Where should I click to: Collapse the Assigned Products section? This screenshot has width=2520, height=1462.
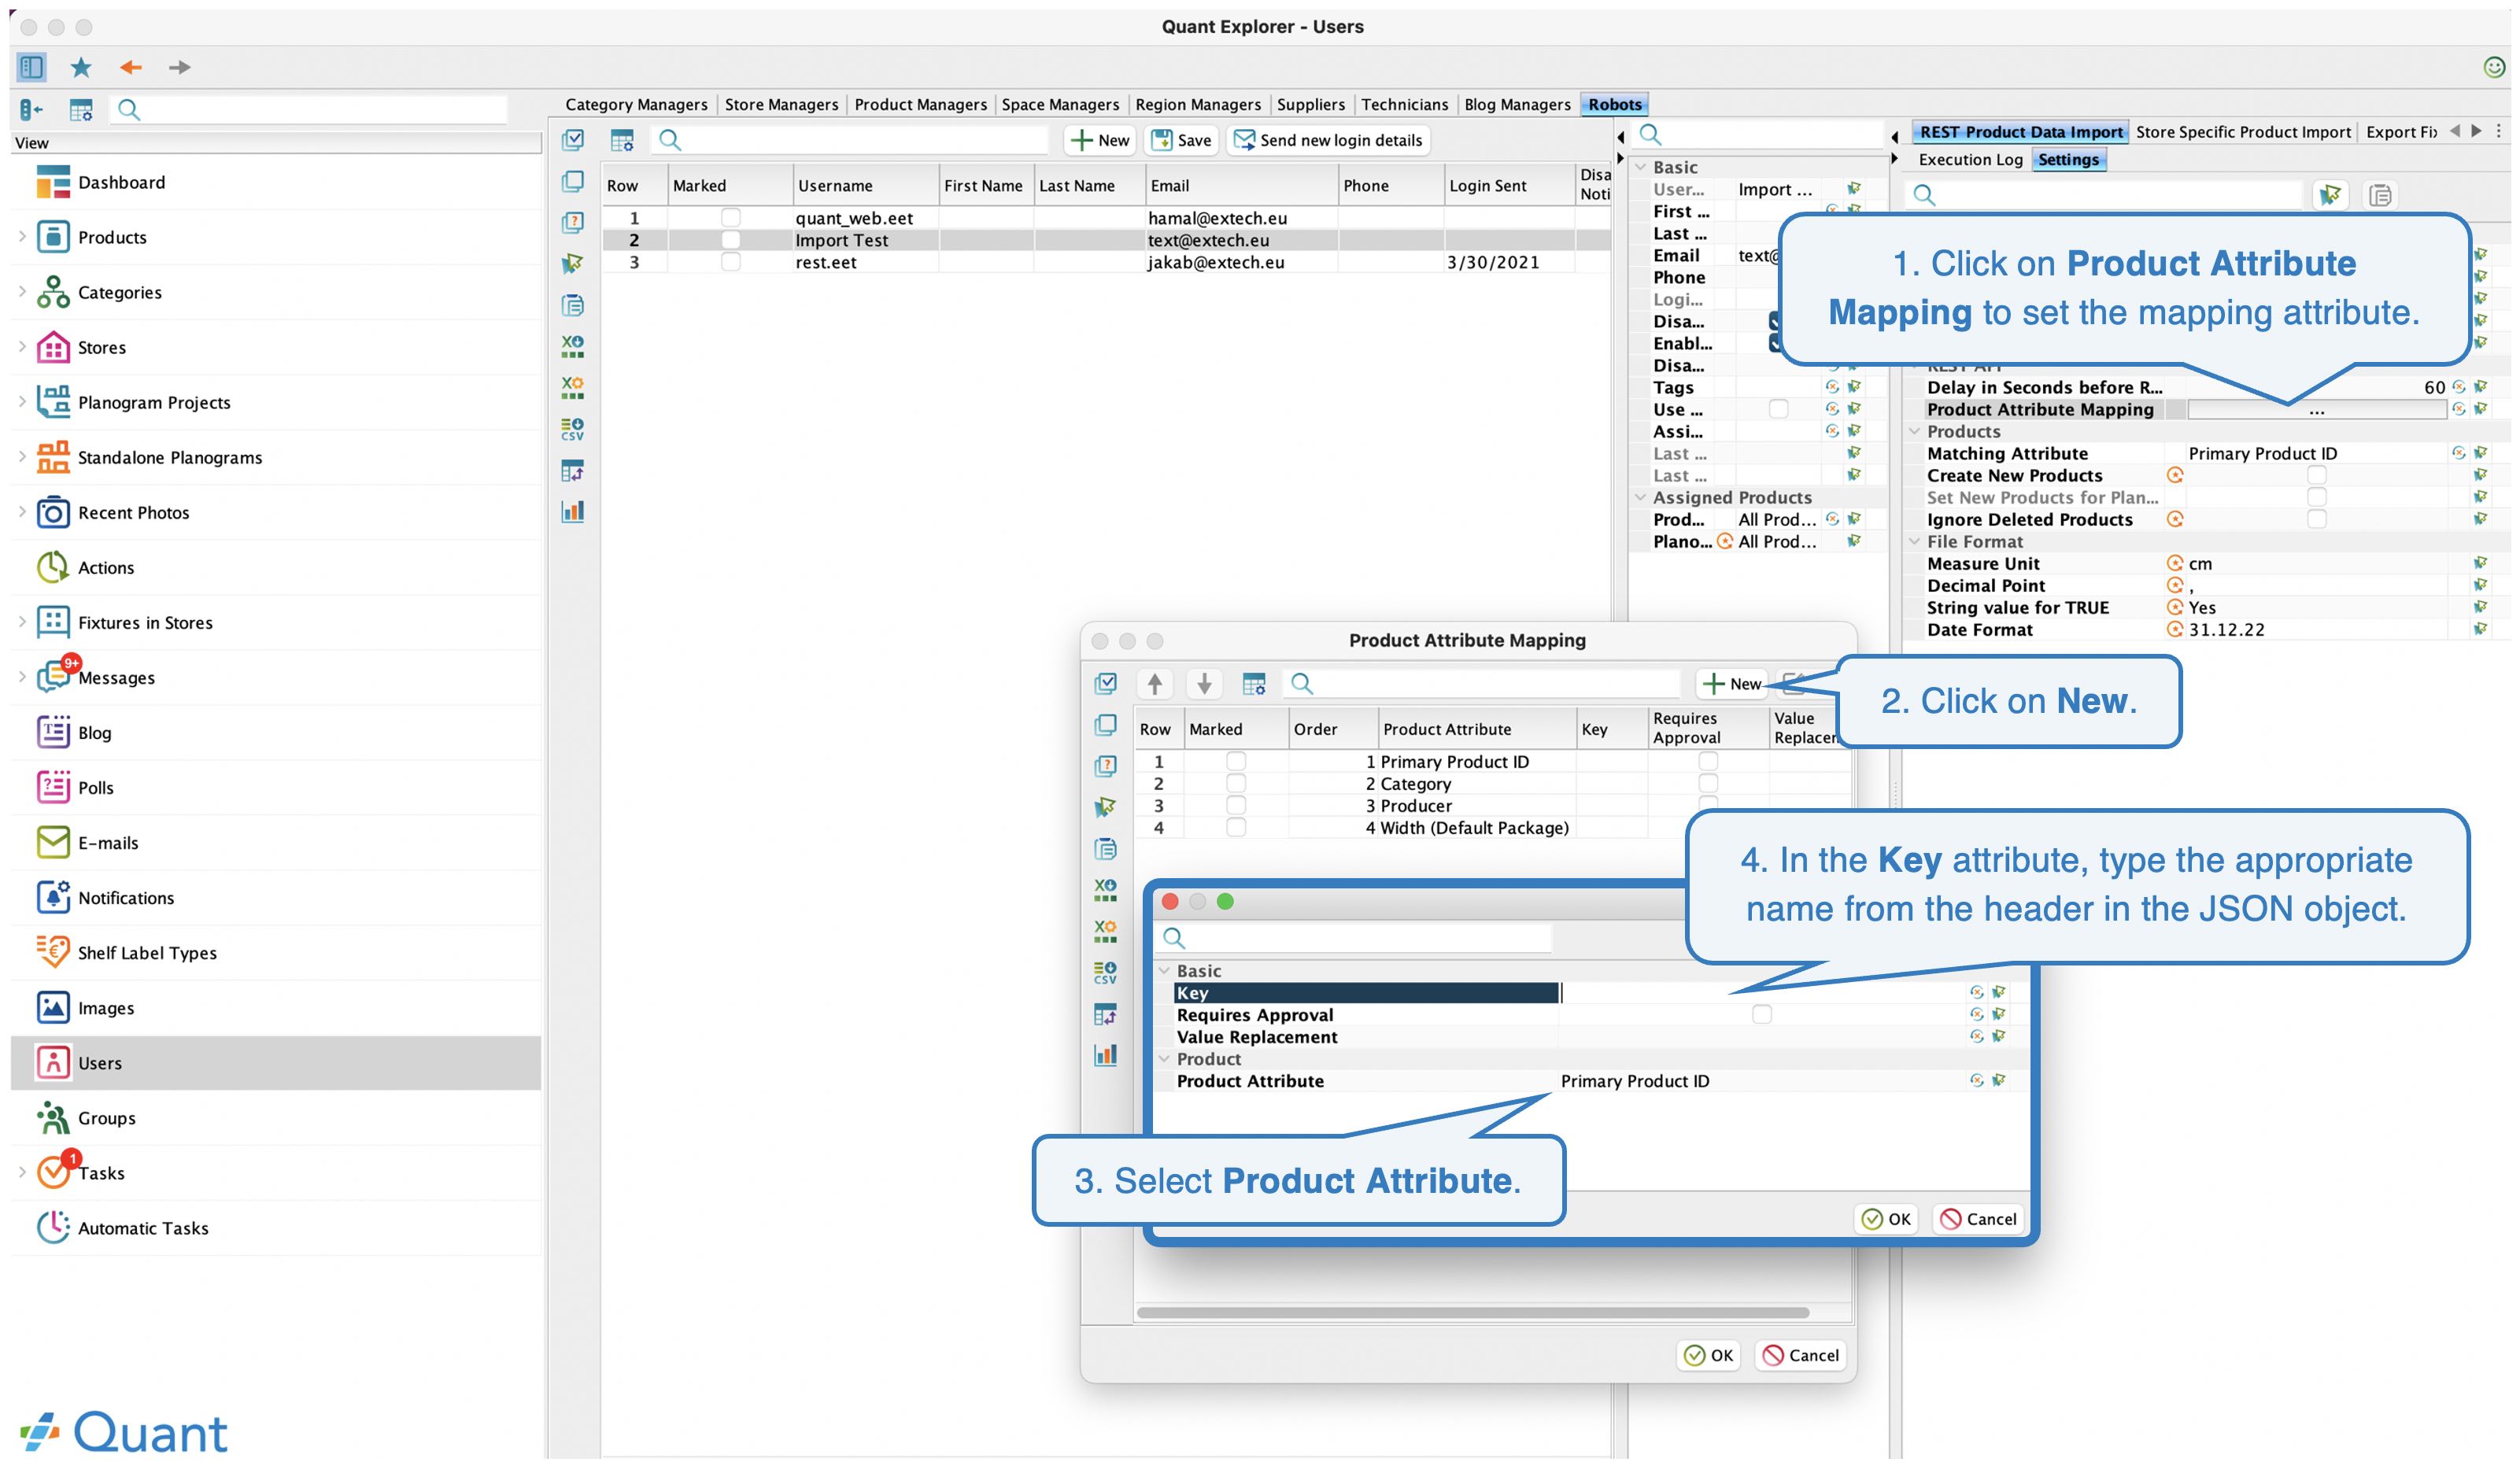pyautogui.click(x=1640, y=497)
